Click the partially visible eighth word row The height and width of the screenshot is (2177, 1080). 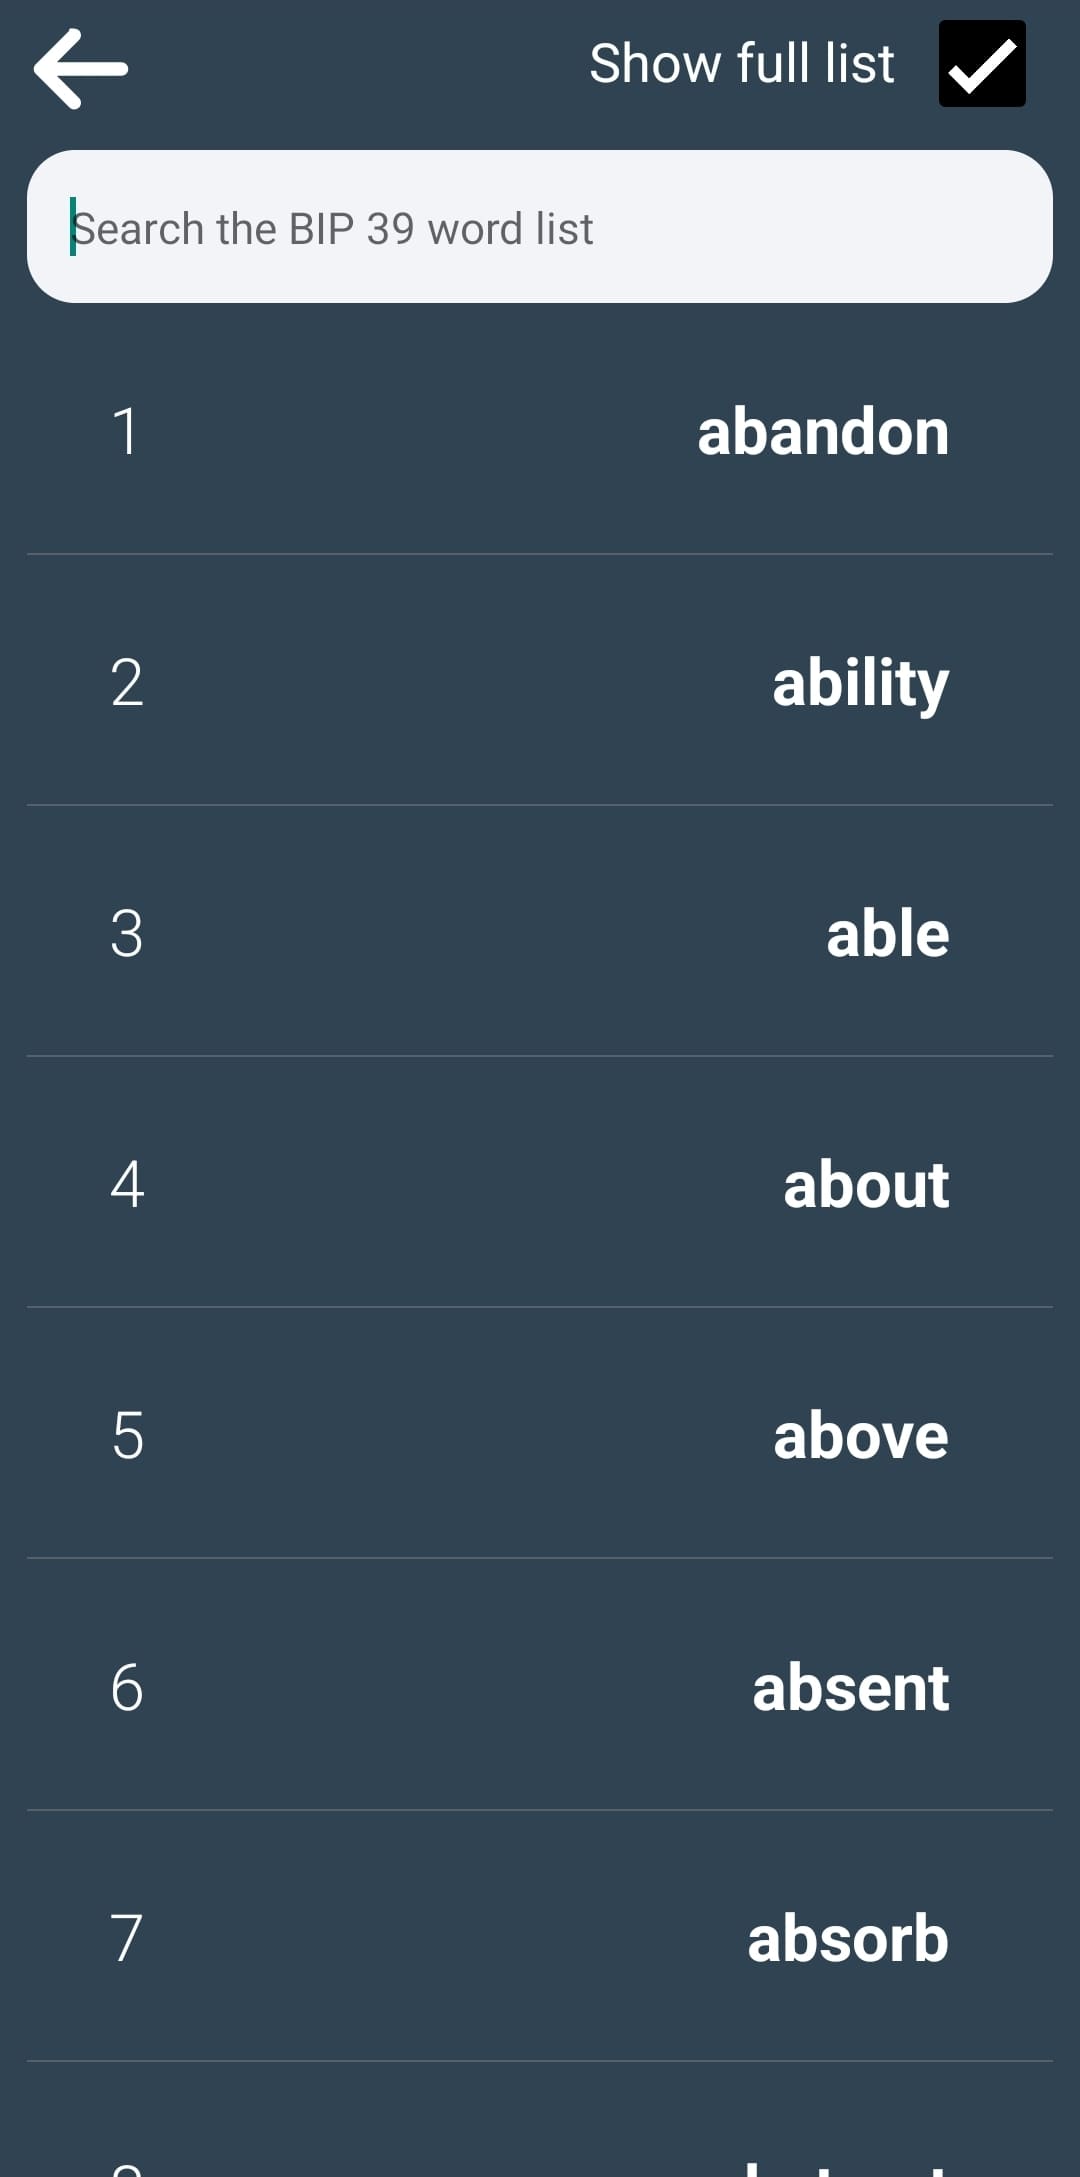click(540, 2140)
